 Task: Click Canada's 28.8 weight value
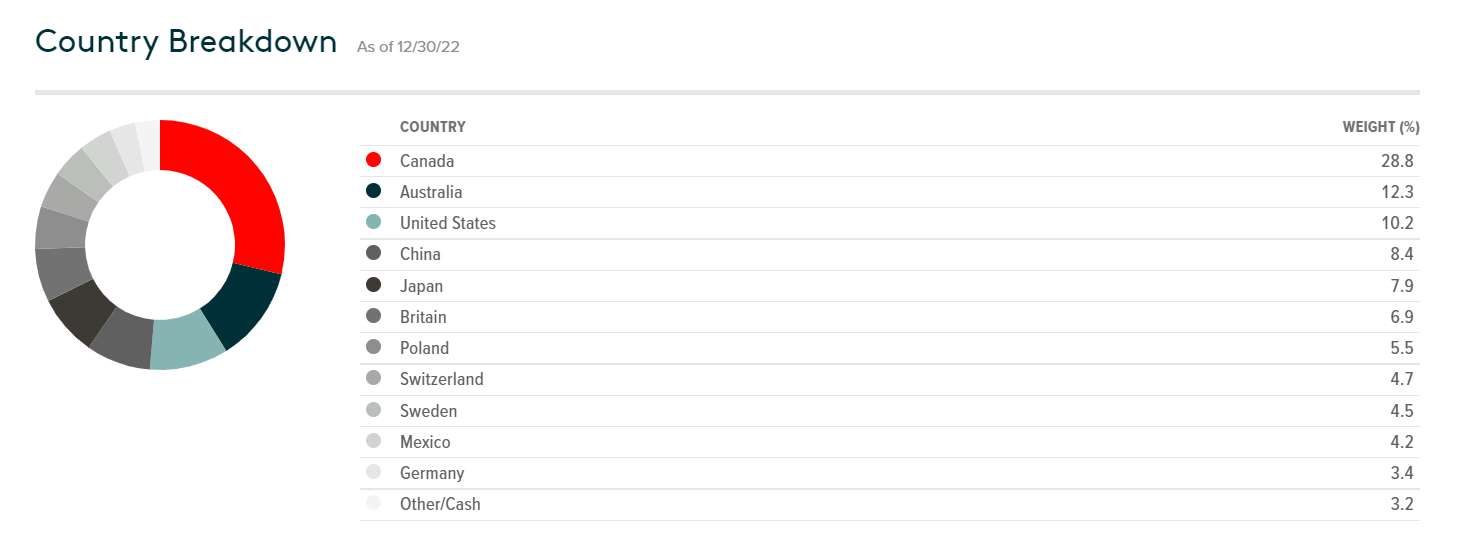click(1399, 160)
